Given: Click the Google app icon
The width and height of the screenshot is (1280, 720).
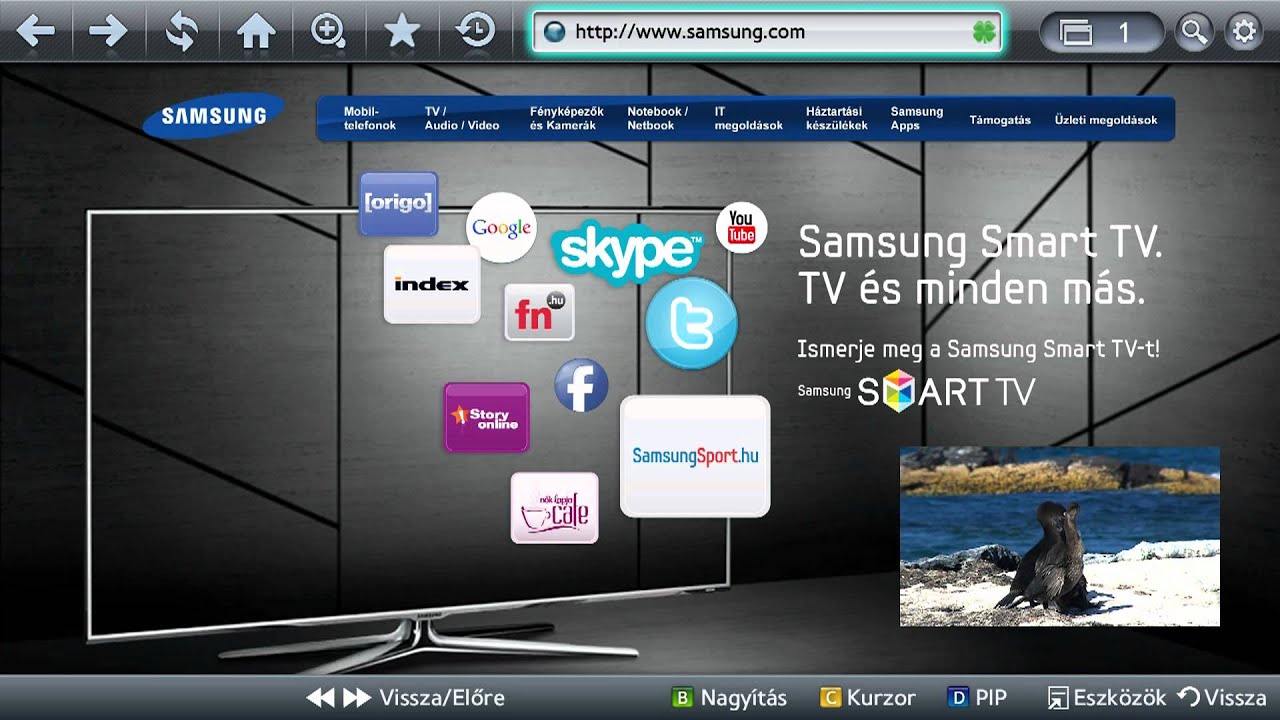Looking at the screenshot, I should tap(501, 228).
